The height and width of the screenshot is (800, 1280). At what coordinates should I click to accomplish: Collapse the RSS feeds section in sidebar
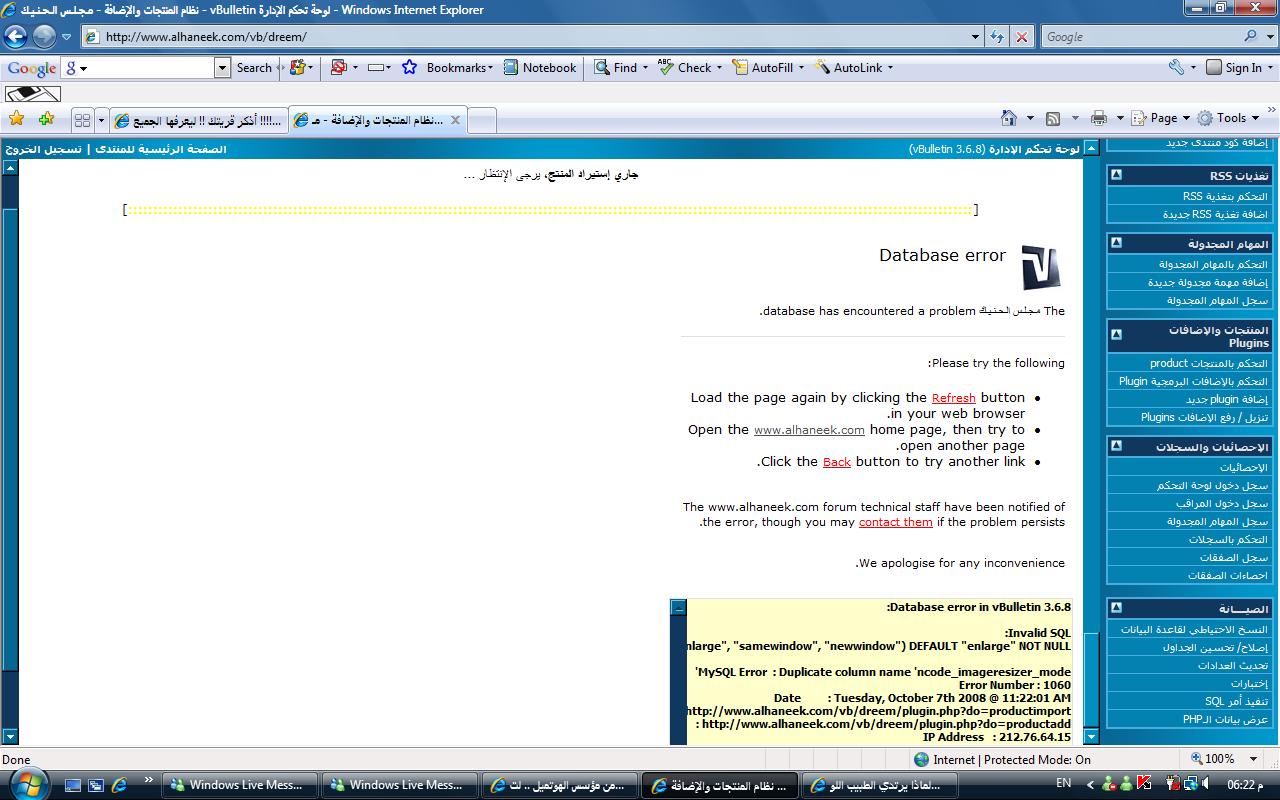(x=1116, y=175)
